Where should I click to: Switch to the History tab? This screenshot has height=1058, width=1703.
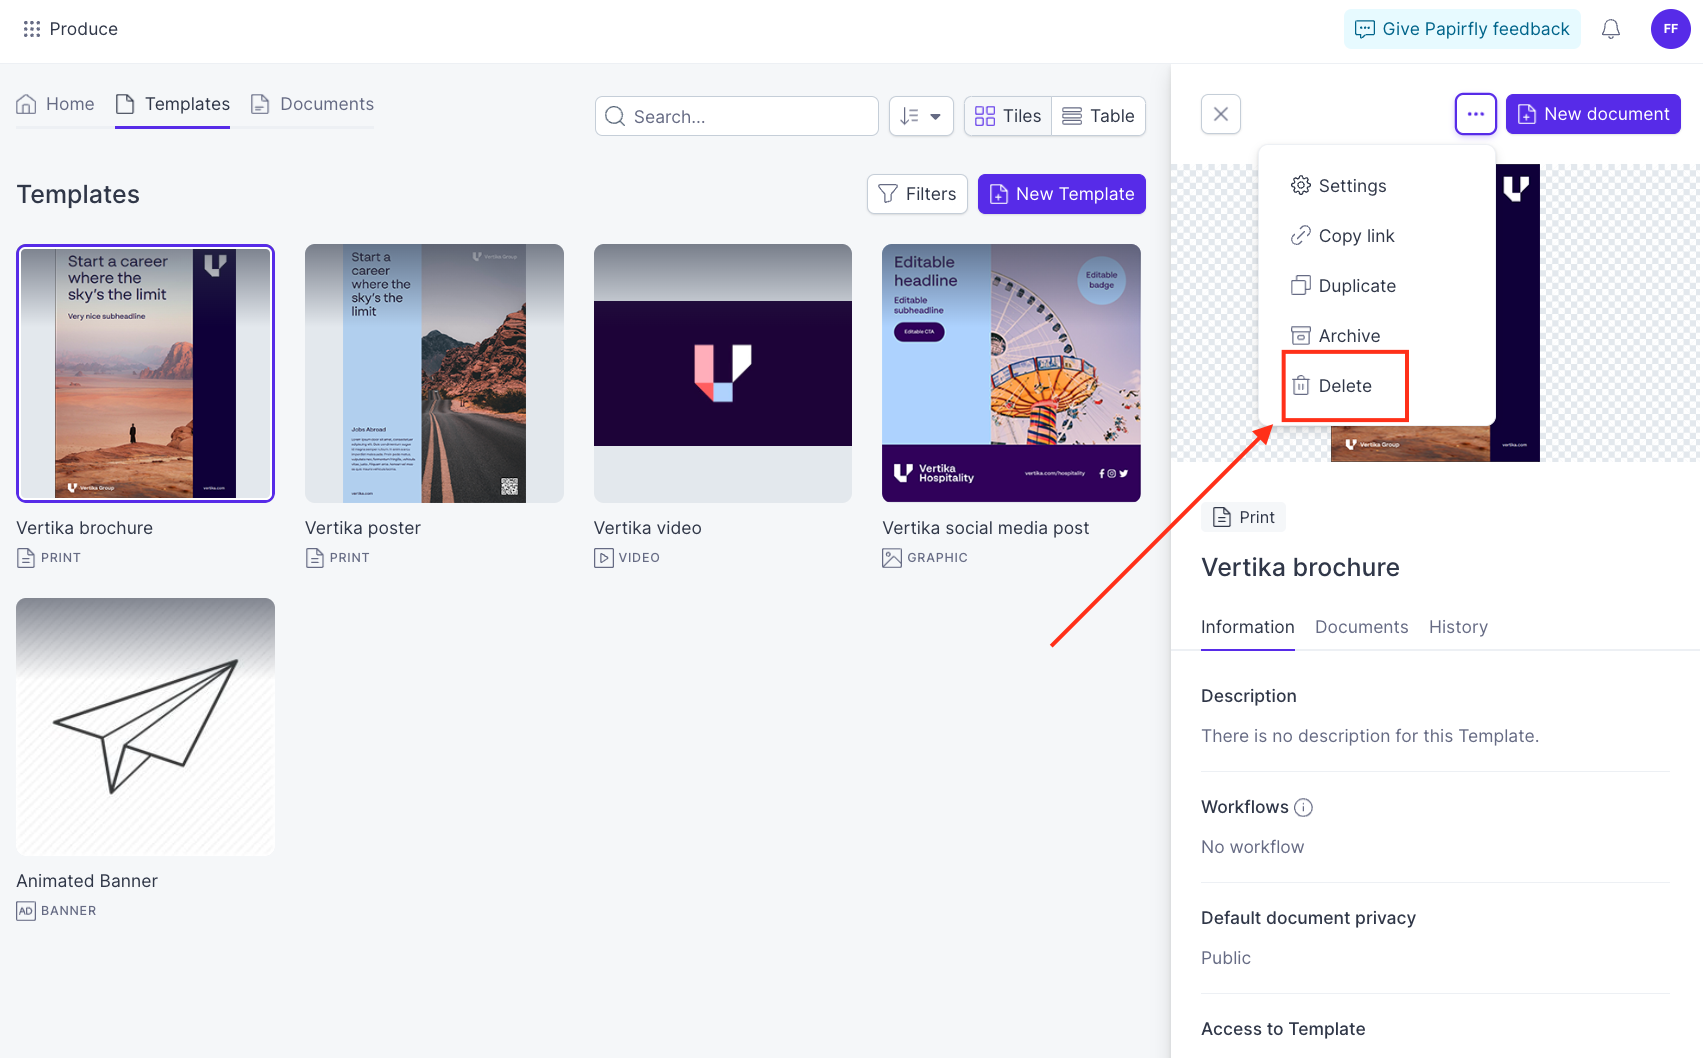[x=1458, y=627]
